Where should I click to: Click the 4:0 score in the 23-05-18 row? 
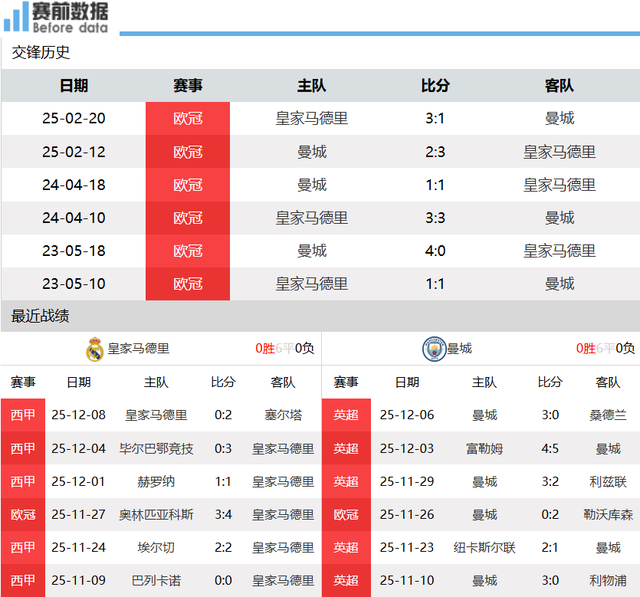pyautogui.click(x=435, y=251)
